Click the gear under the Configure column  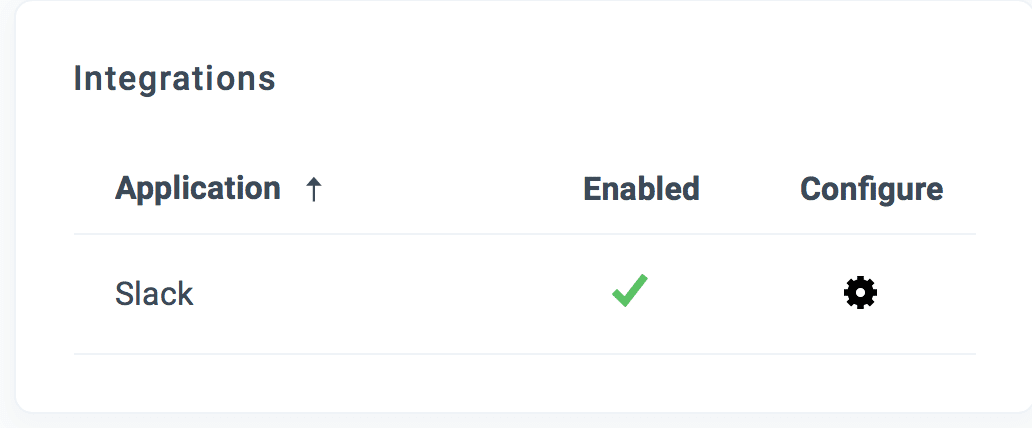(860, 293)
